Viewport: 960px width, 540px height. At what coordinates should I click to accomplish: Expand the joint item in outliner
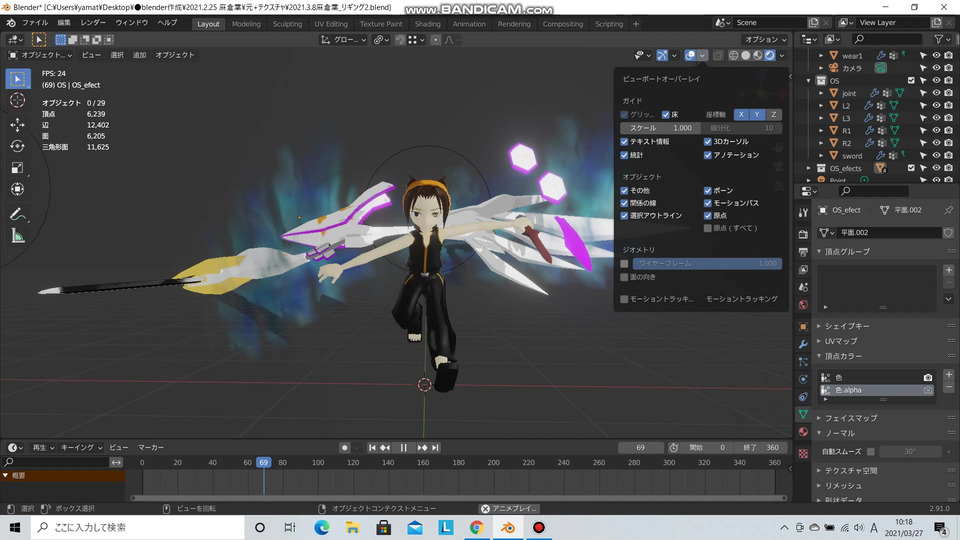821,93
